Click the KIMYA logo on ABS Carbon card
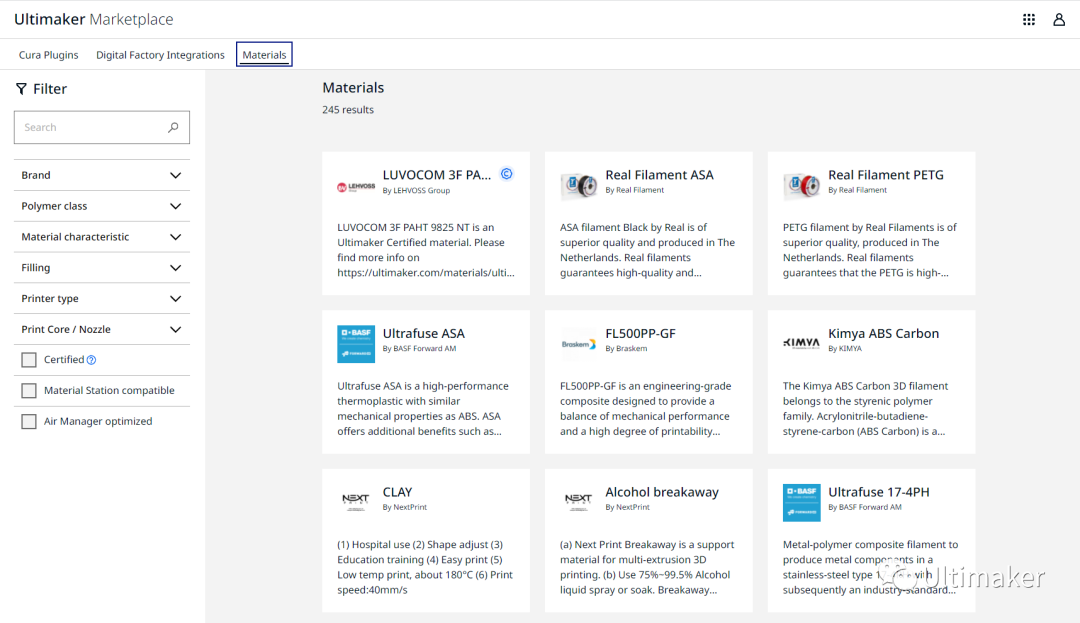 coord(802,344)
